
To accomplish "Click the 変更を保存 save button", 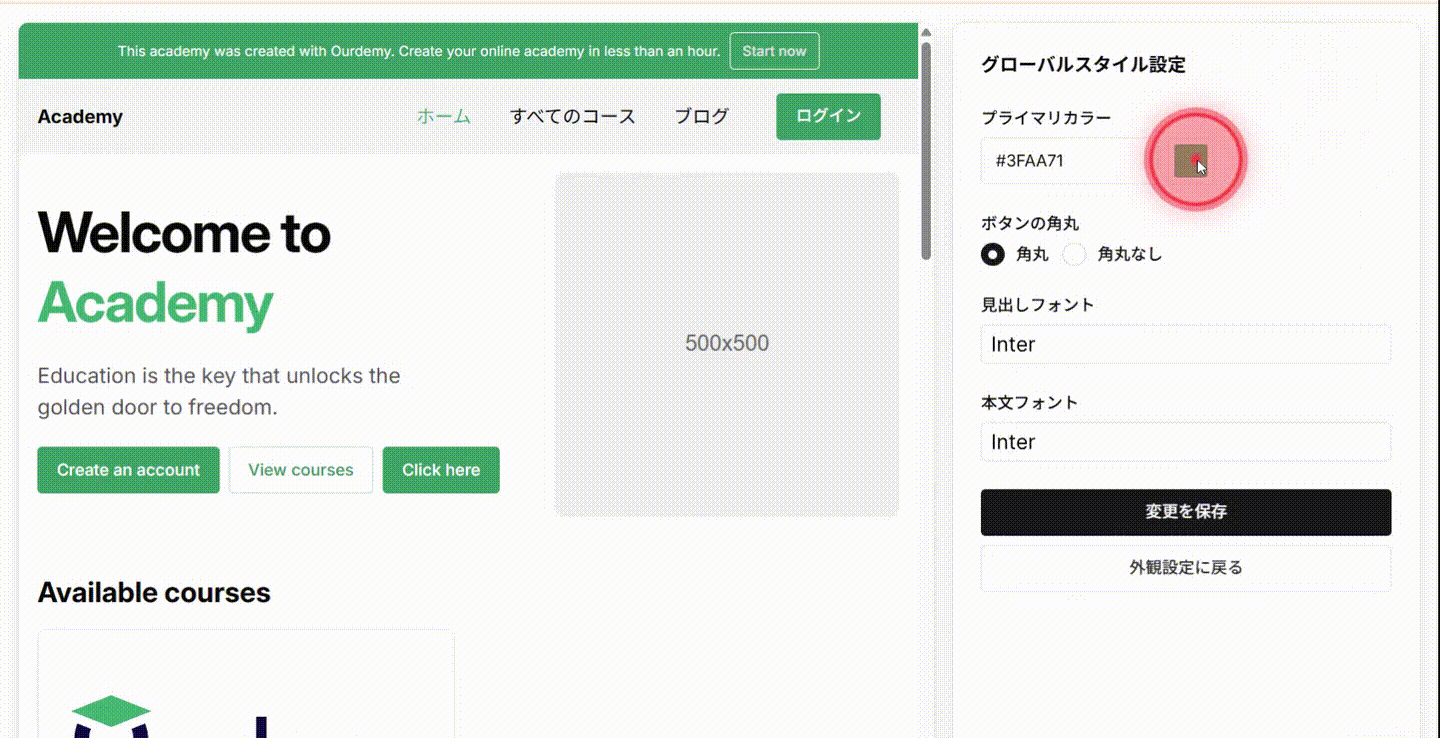I will point(1185,511).
